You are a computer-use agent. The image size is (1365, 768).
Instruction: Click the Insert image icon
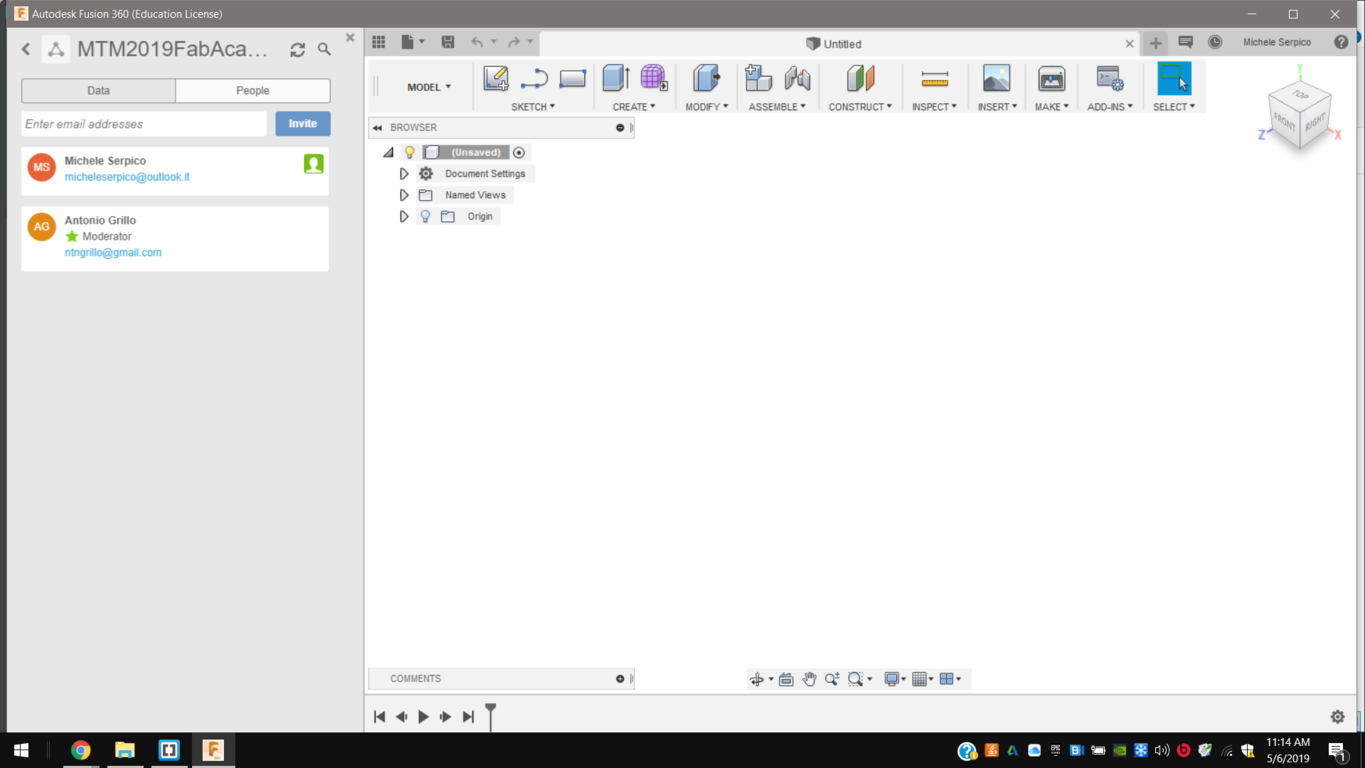996,78
